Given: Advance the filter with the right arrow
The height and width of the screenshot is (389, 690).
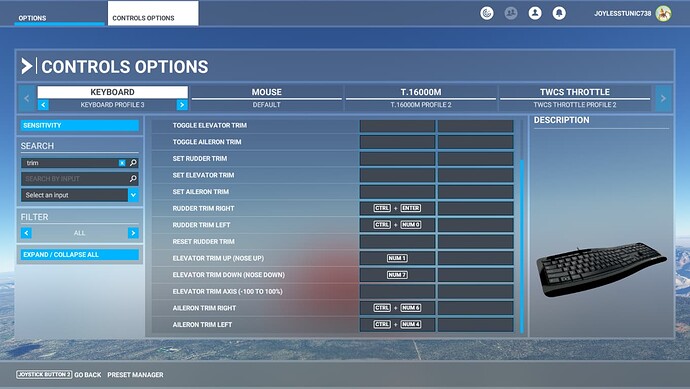Looking at the screenshot, I should pyautogui.click(x=133, y=233).
